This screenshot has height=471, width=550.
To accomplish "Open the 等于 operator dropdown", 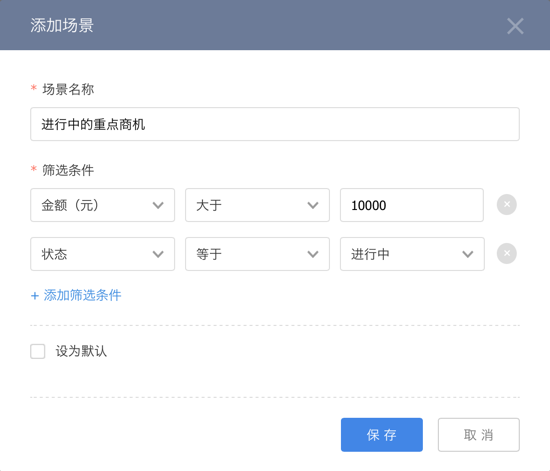I will 257,254.
